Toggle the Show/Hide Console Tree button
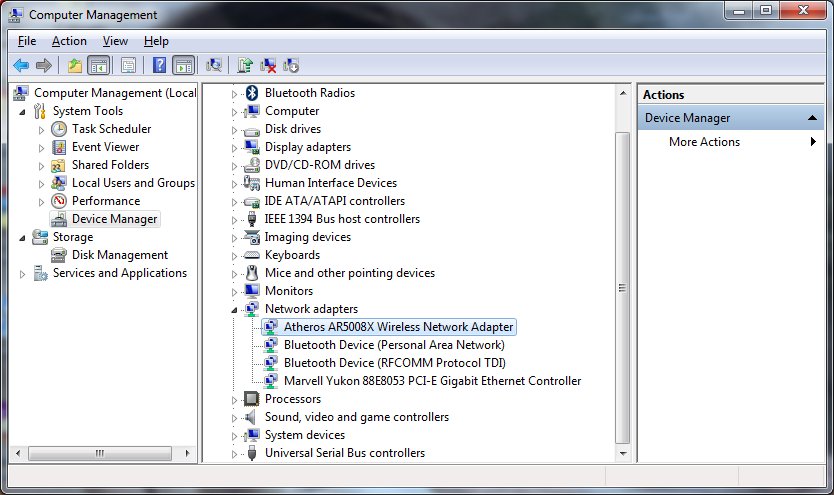The image size is (834, 495). coord(99,65)
